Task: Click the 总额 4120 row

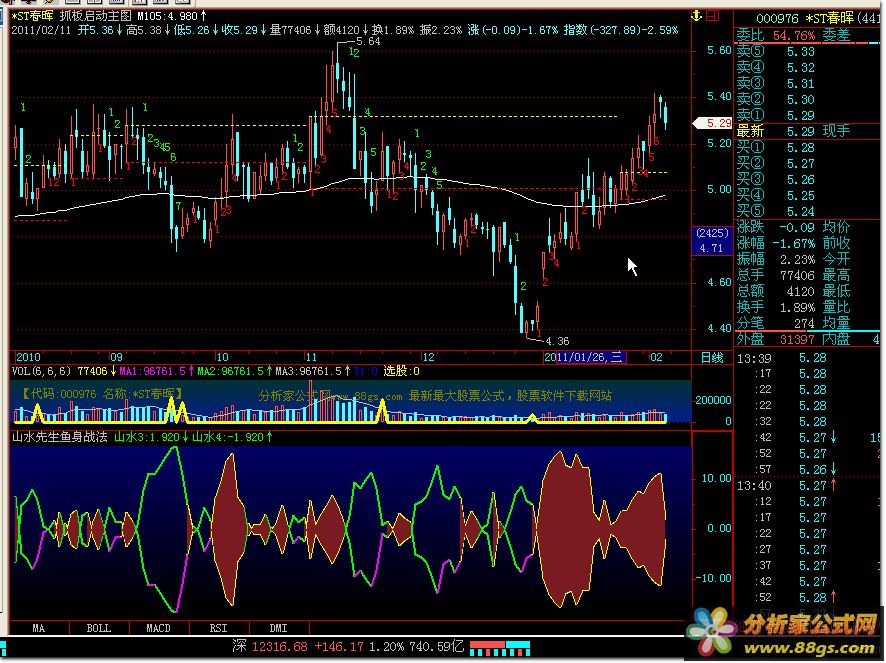Action: [776, 292]
